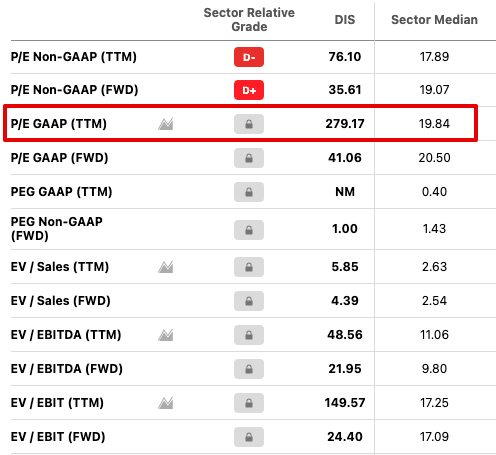Click the Sector Relative Grade column header
The image size is (496, 455).
[x=249, y=20]
